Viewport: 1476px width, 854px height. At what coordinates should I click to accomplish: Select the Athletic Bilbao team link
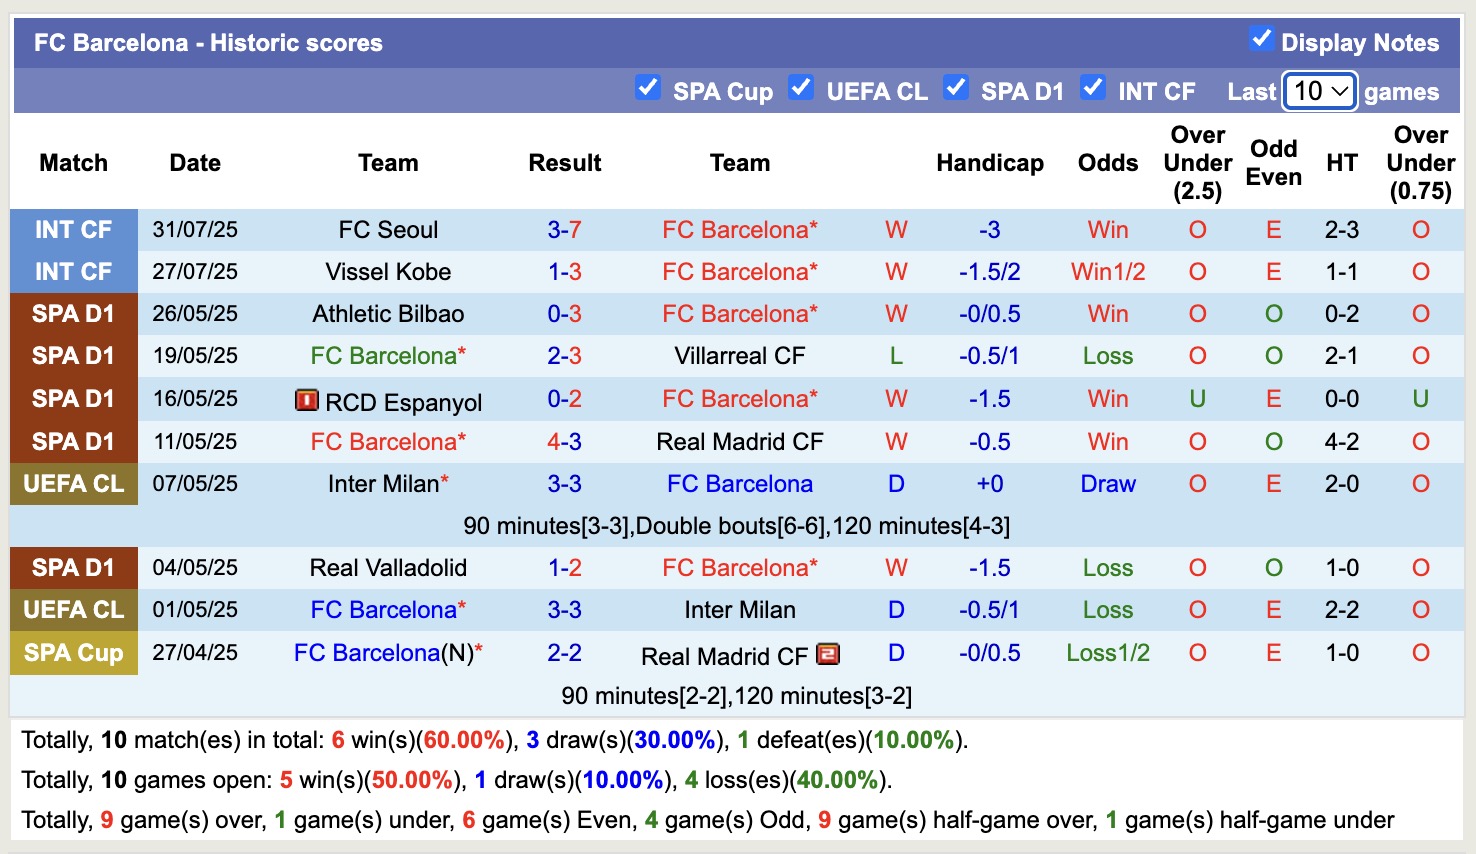388,314
